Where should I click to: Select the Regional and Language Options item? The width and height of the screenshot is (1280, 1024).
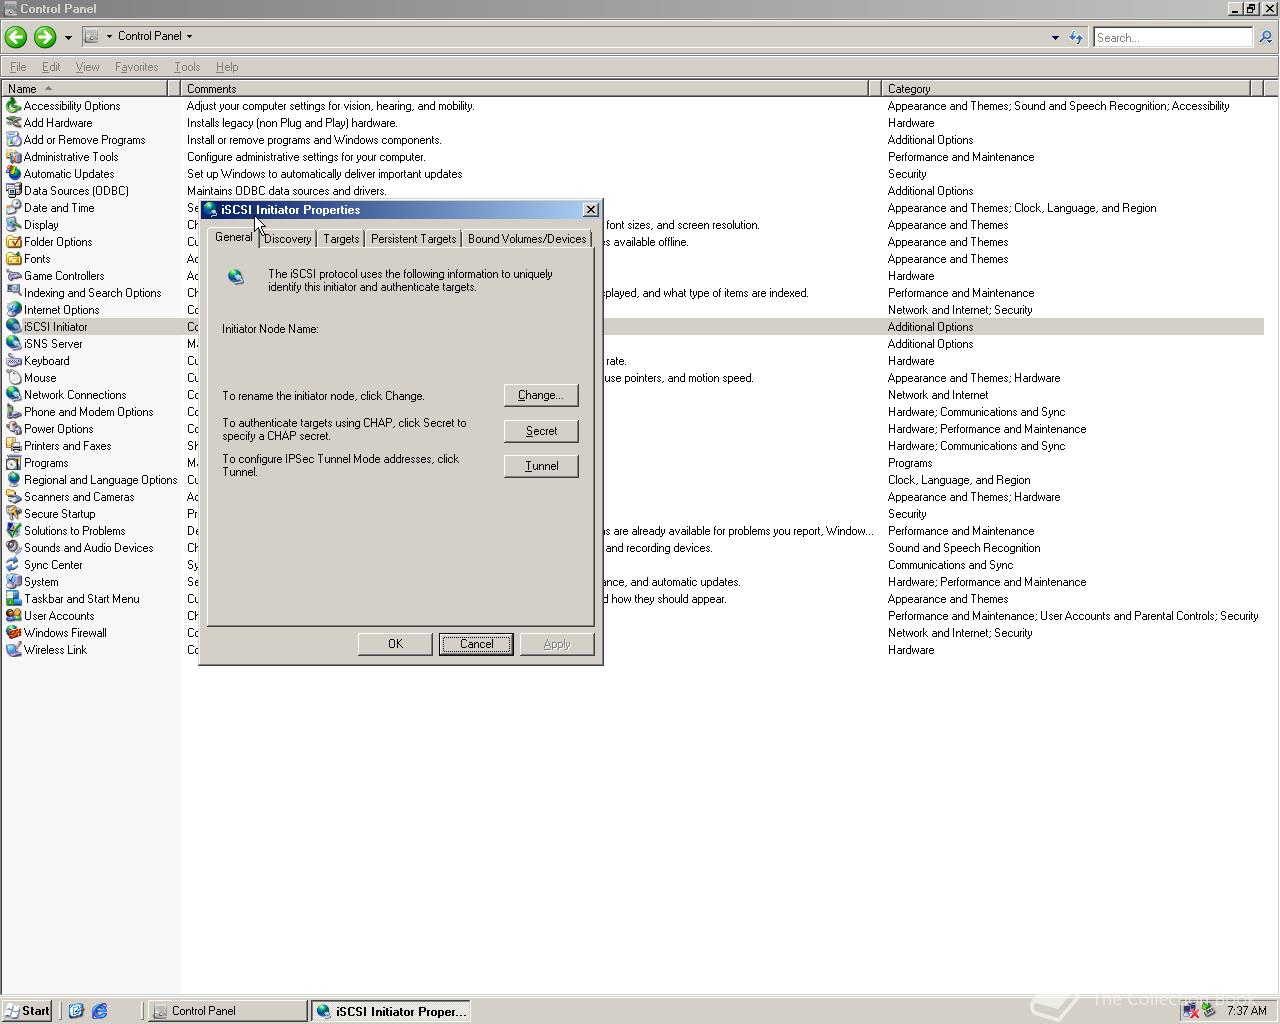click(92, 480)
